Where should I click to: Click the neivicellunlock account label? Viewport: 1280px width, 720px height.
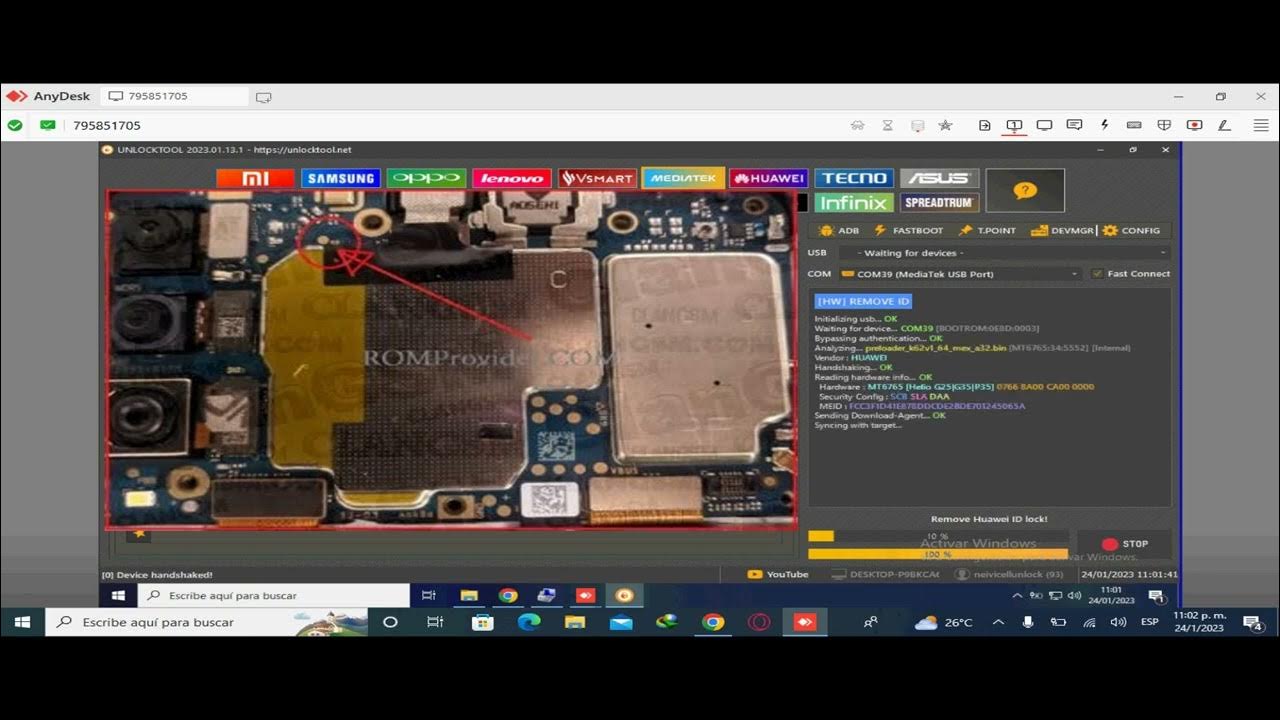(1010, 574)
